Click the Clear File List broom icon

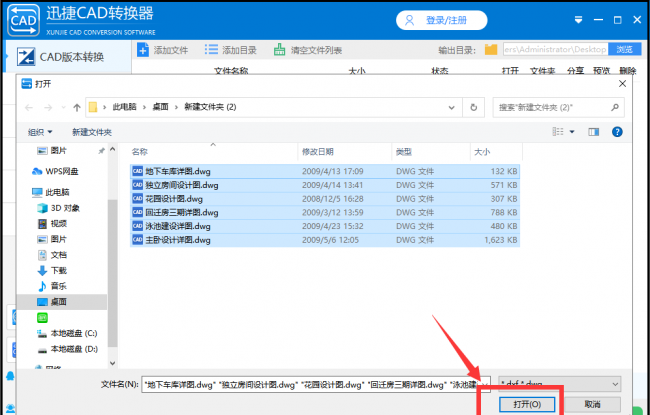280,50
